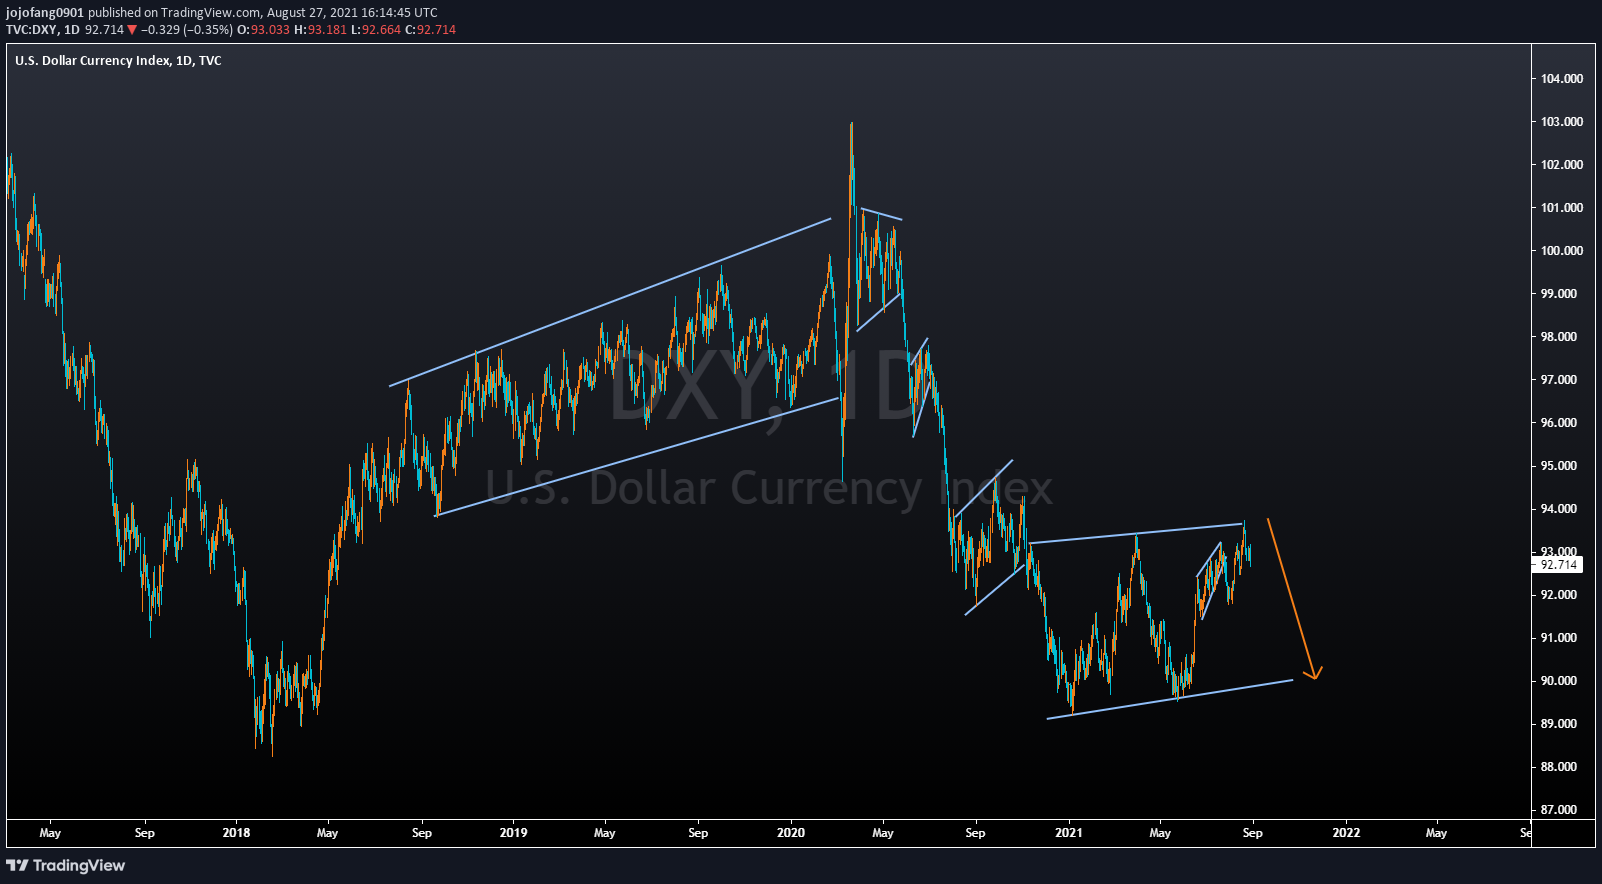Click the 2020 label on the time axis
The width and height of the screenshot is (1602, 884).
tap(791, 833)
